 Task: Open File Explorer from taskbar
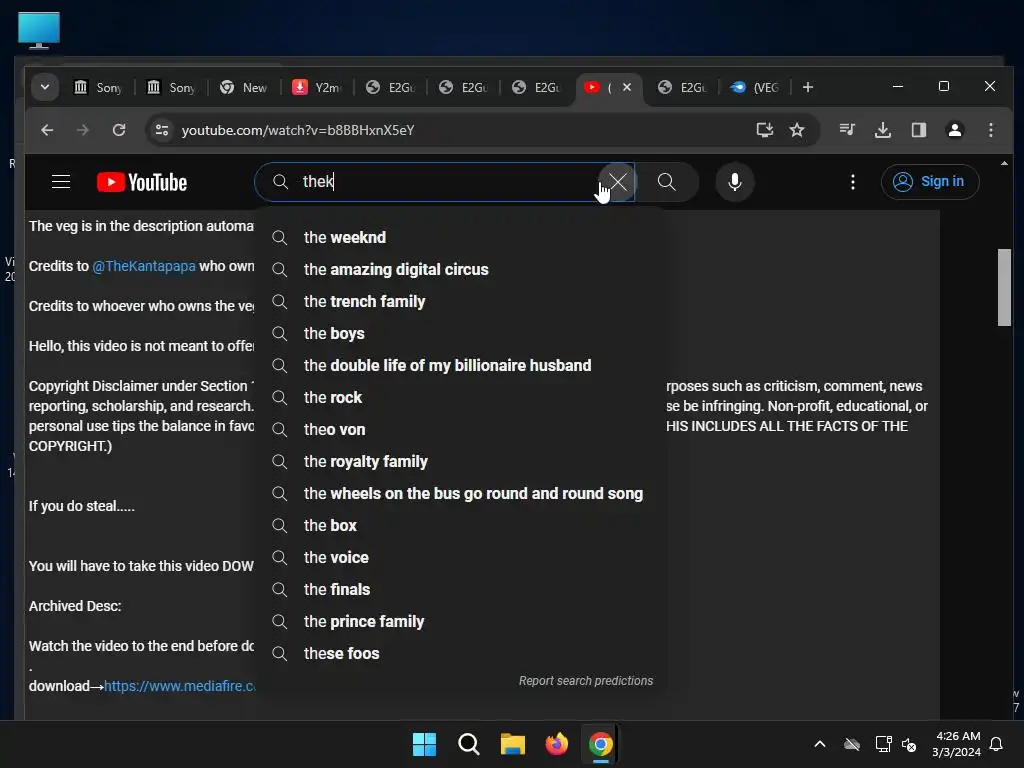pyautogui.click(x=513, y=744)
